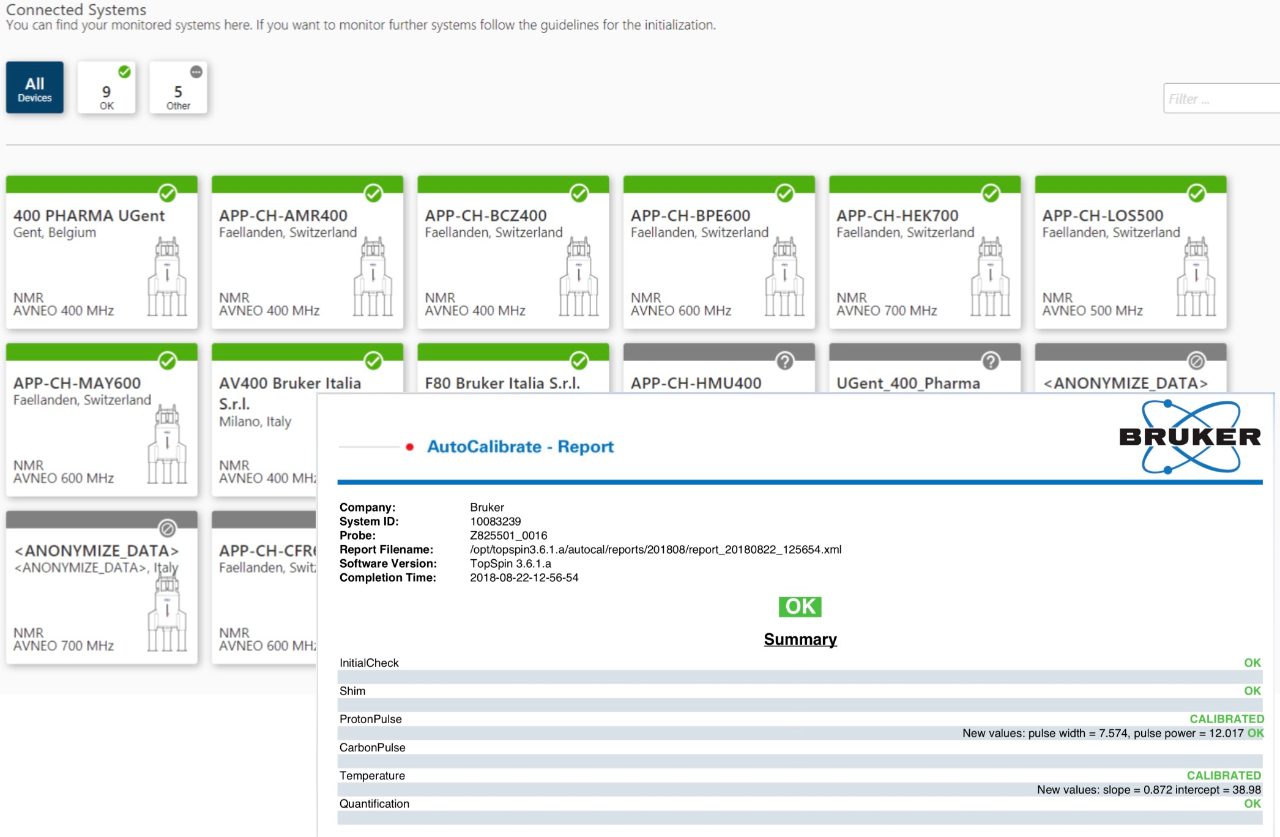The height and width of the screenshot is (837, 1280).
Task: Click the question mark status icon on APP-CH-HMU400
Action: tap(785, 361)
